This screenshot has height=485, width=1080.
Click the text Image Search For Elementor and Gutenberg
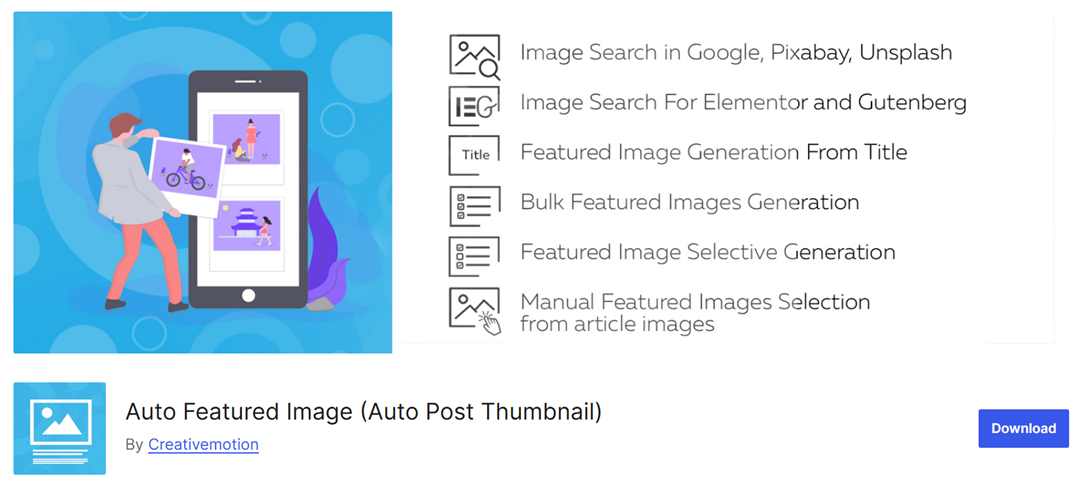(743, 102)
